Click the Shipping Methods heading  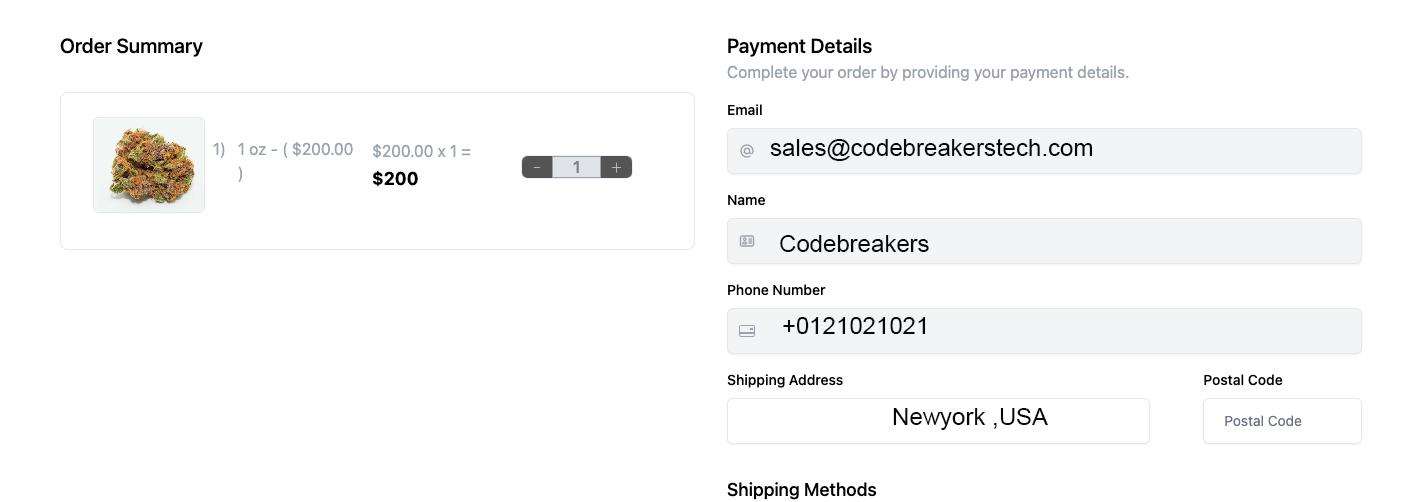click(802, 490)
